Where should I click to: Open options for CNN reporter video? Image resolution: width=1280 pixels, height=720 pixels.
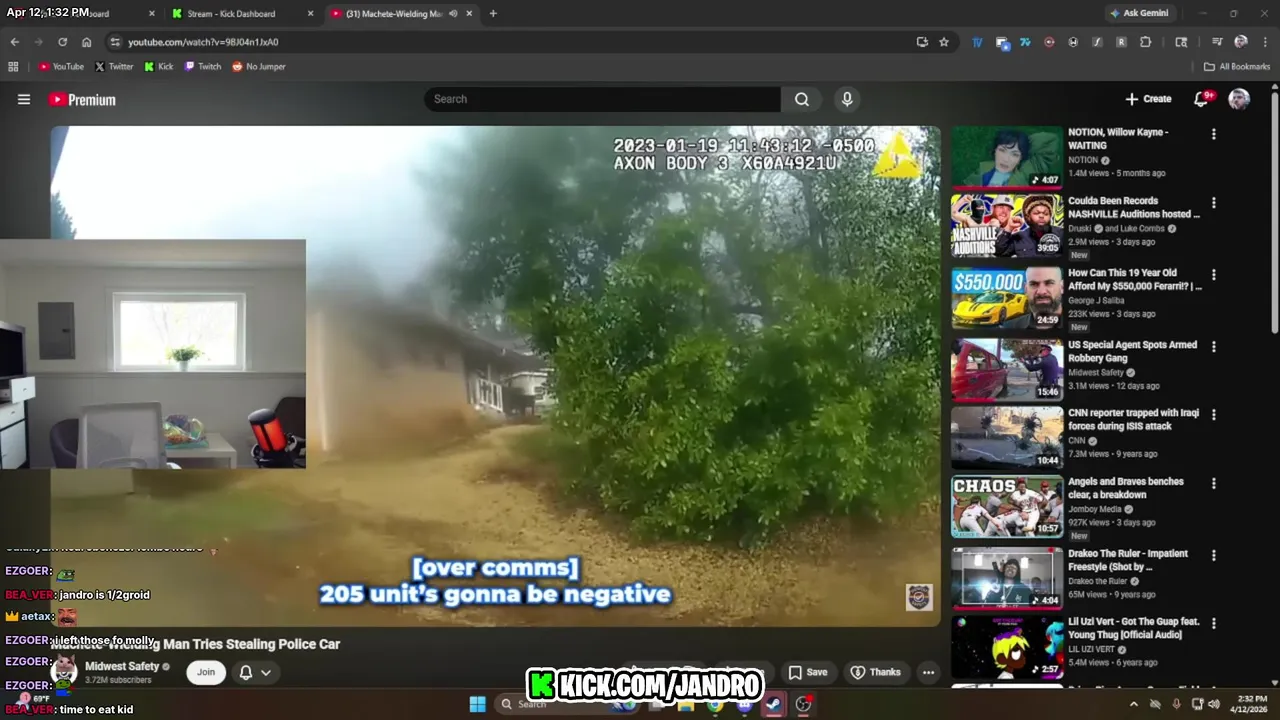(x=1214, y=415)
